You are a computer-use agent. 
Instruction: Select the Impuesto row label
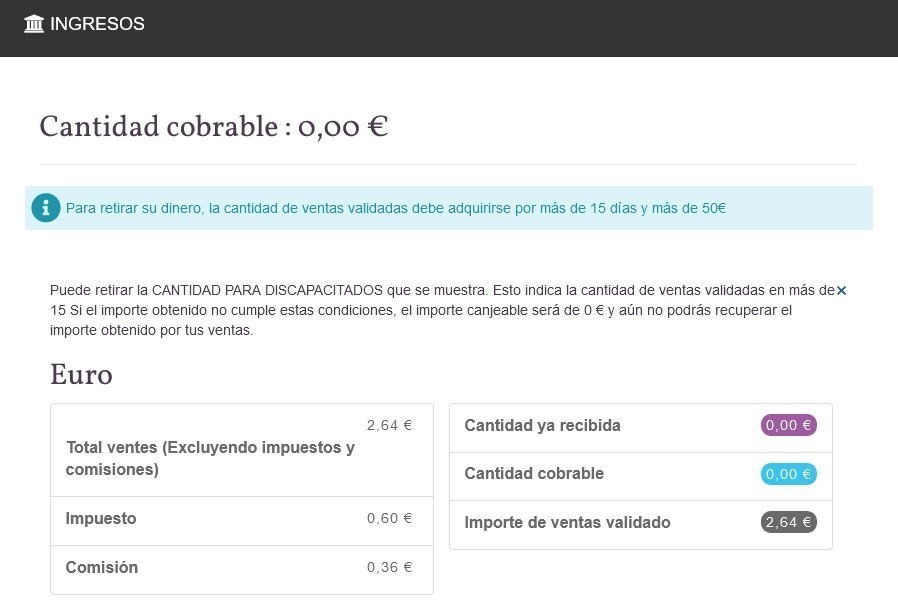101,519
